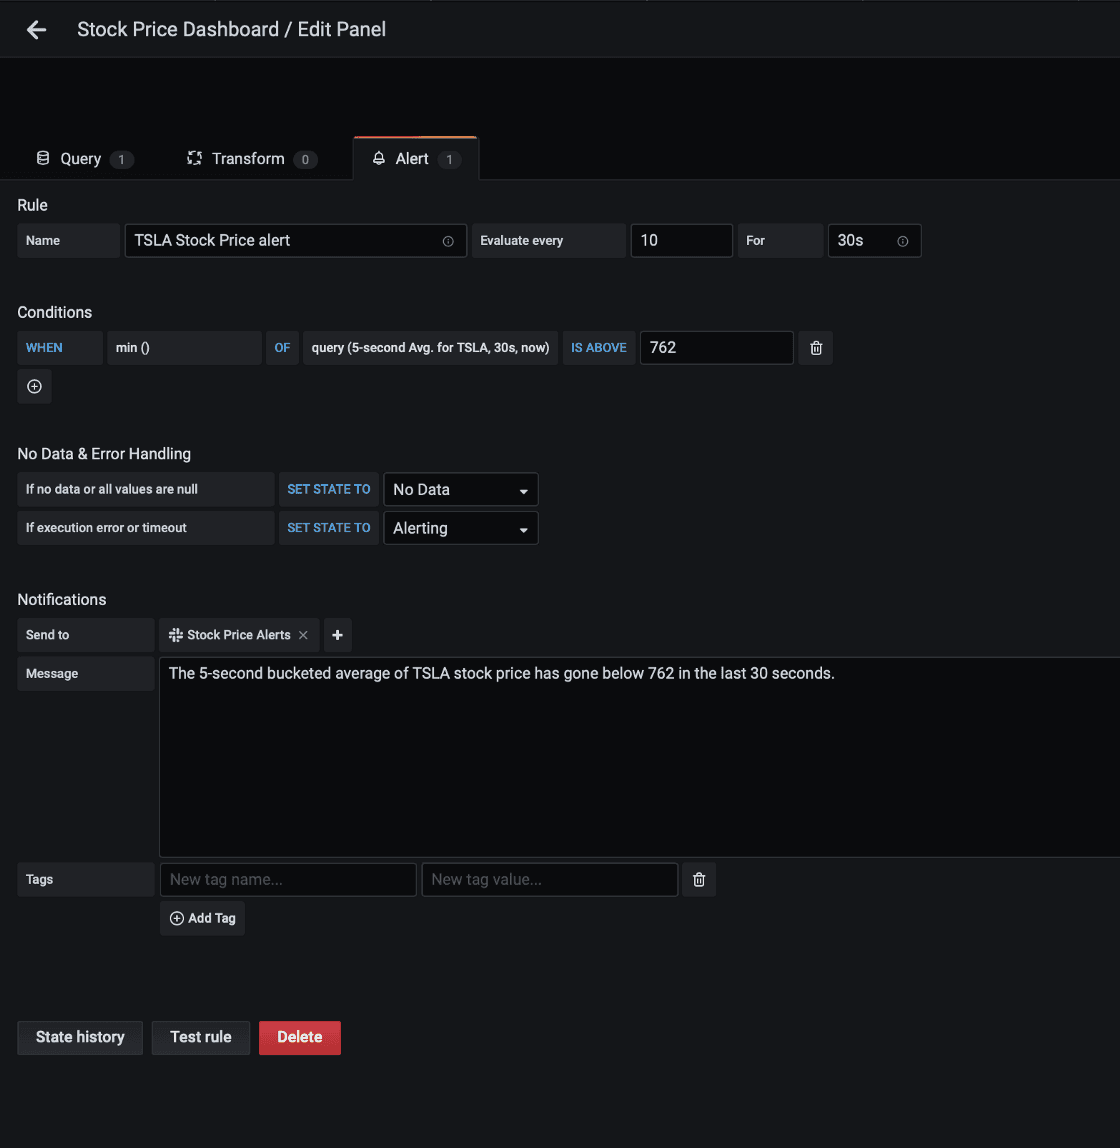Open the State history button

pyautogui.click(x=80, y=1037)
